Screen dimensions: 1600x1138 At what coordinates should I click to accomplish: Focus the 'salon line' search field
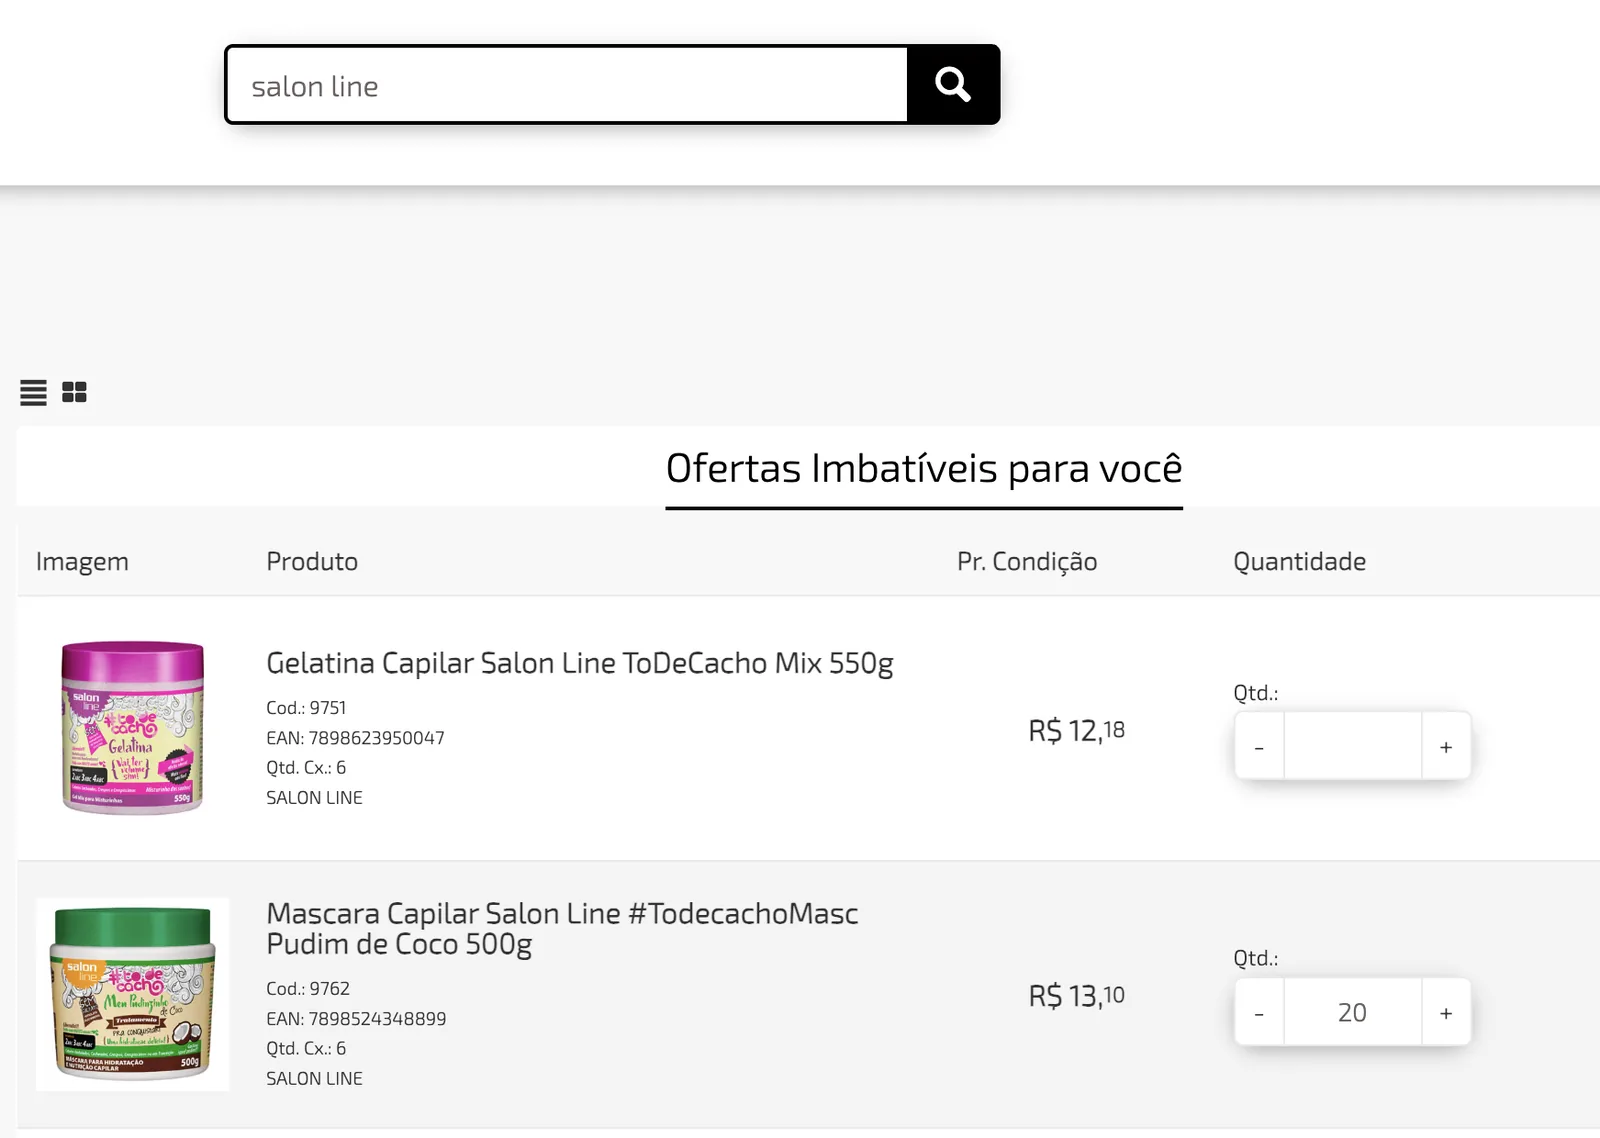(567, 85)
